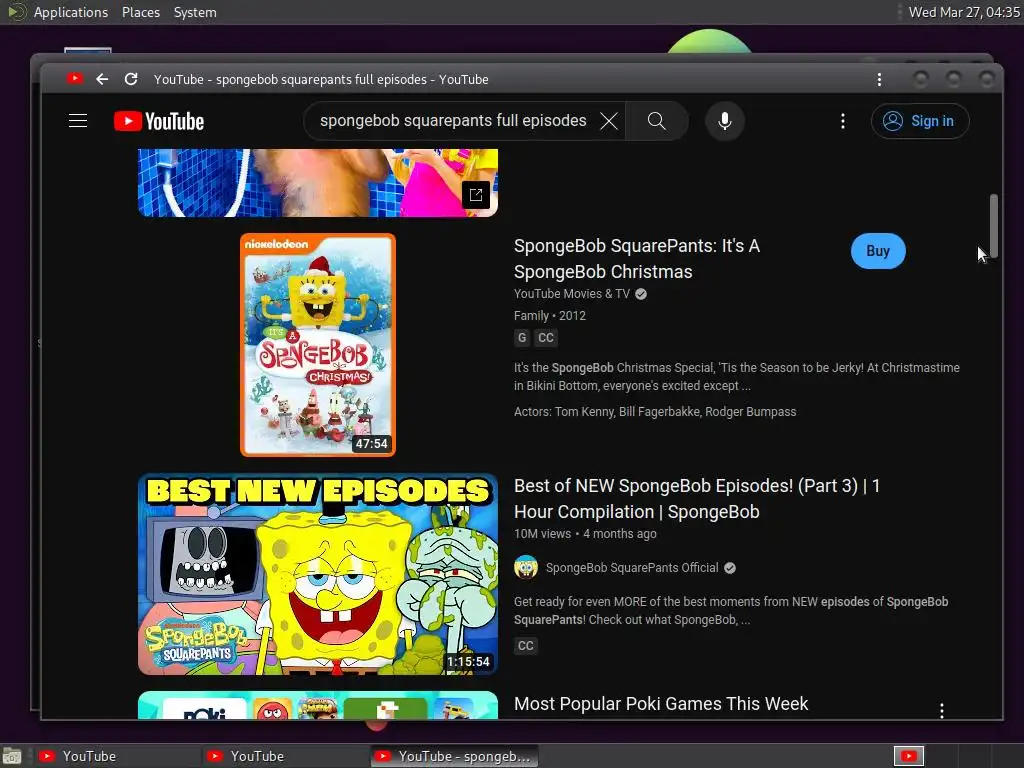
Task: Click the YouTube logo to go home
Action: click(159, 121)
